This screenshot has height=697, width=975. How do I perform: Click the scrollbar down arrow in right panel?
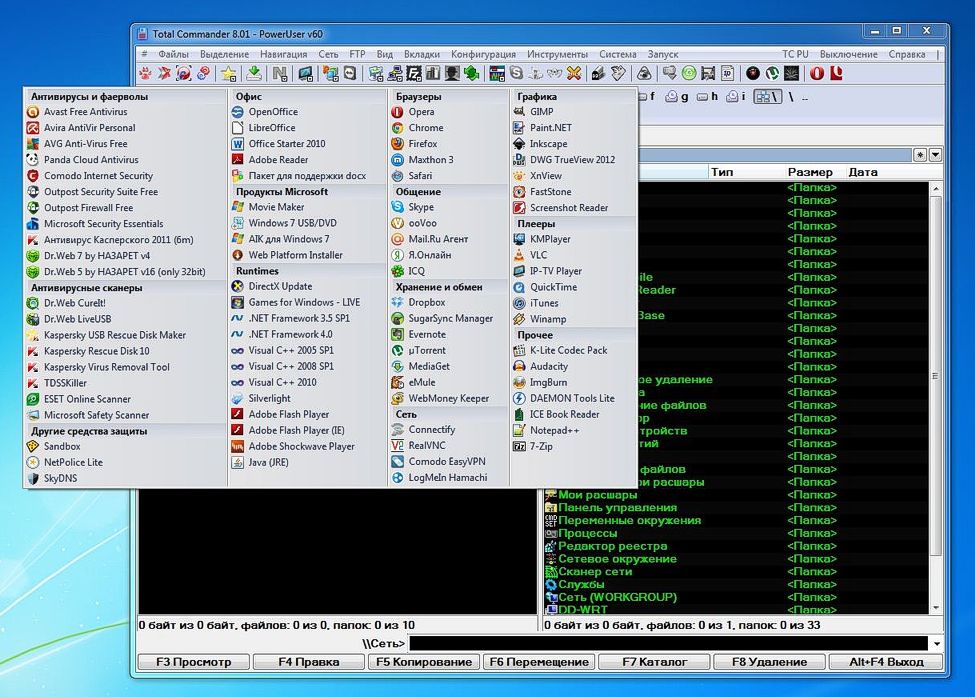pyautogui.click(x=936, y=607)
